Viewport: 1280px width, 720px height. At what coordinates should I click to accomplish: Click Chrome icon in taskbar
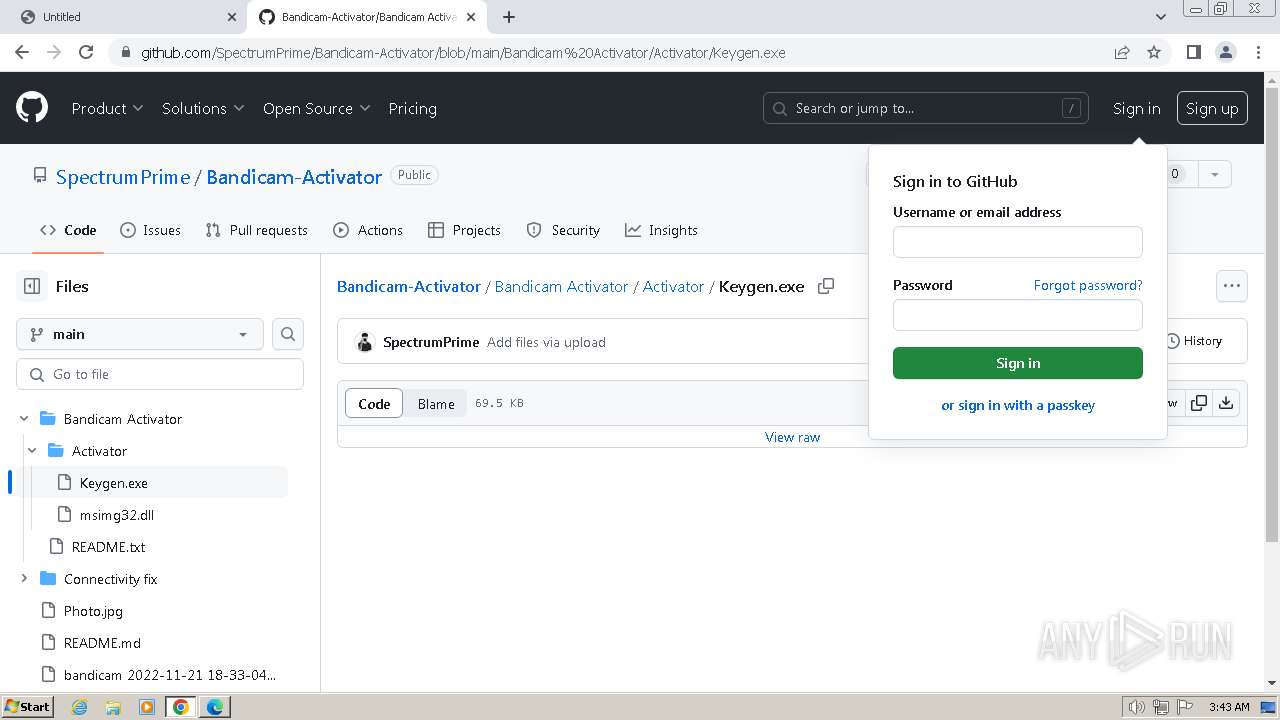pyautogui.click(x=181, y=707)
